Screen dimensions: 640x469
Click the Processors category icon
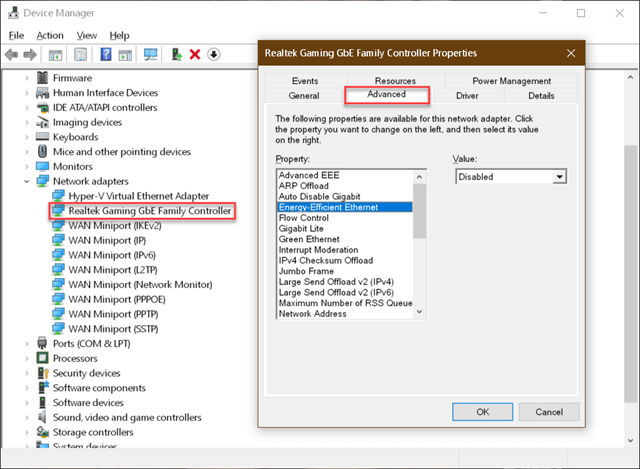click(42, 358)
